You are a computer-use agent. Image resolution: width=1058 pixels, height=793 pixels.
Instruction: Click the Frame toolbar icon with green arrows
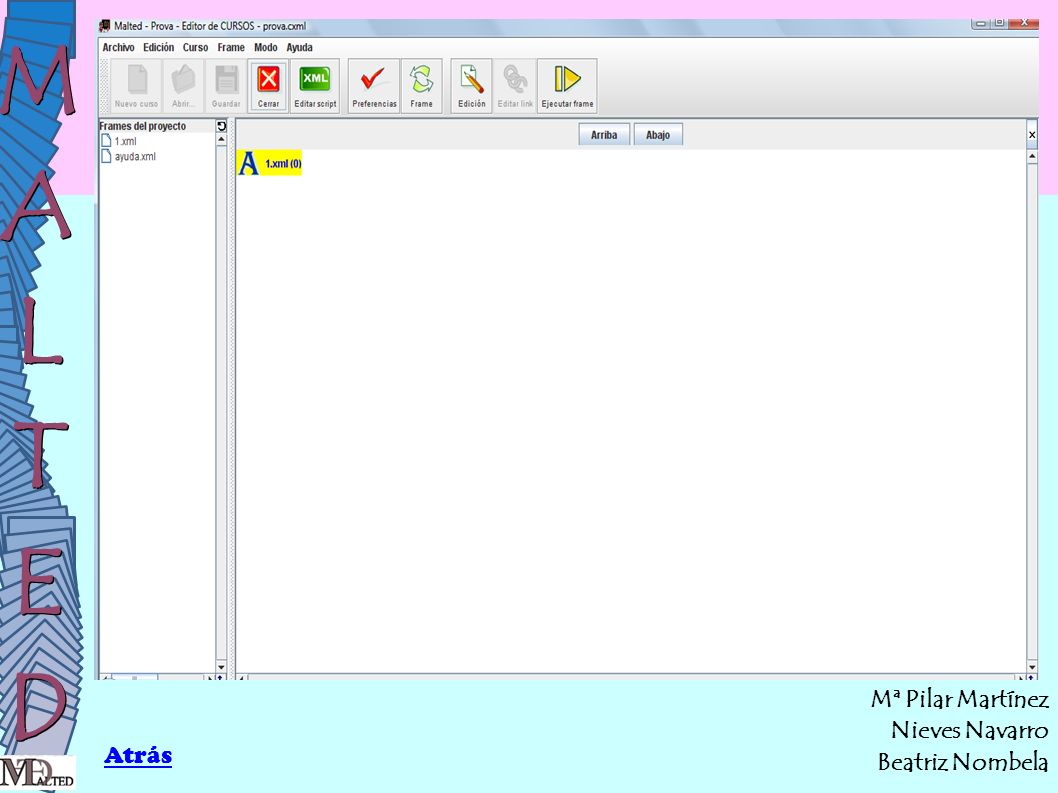click(x=422, y=86)
